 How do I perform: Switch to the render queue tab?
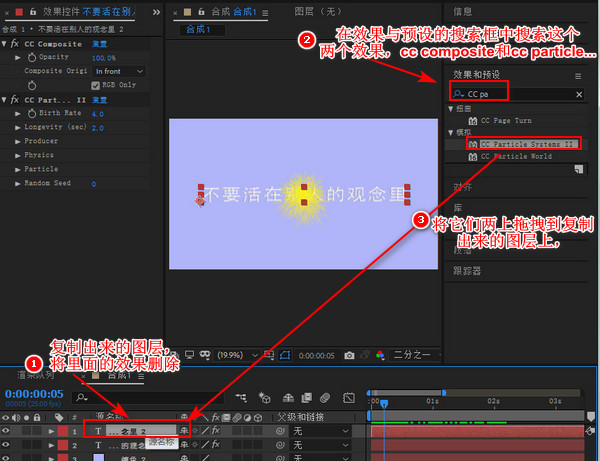point(36,375)
